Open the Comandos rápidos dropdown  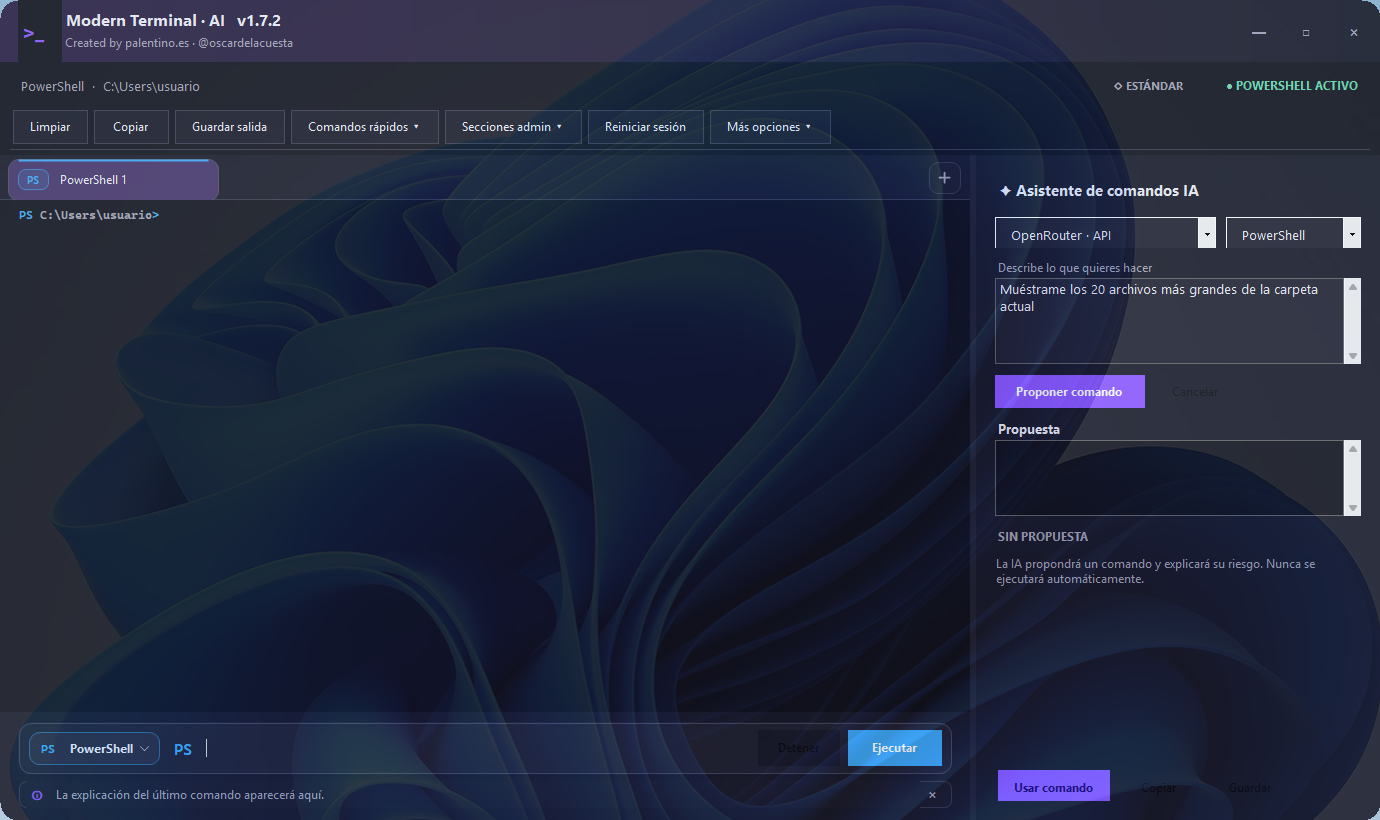(x=364, y=127)
